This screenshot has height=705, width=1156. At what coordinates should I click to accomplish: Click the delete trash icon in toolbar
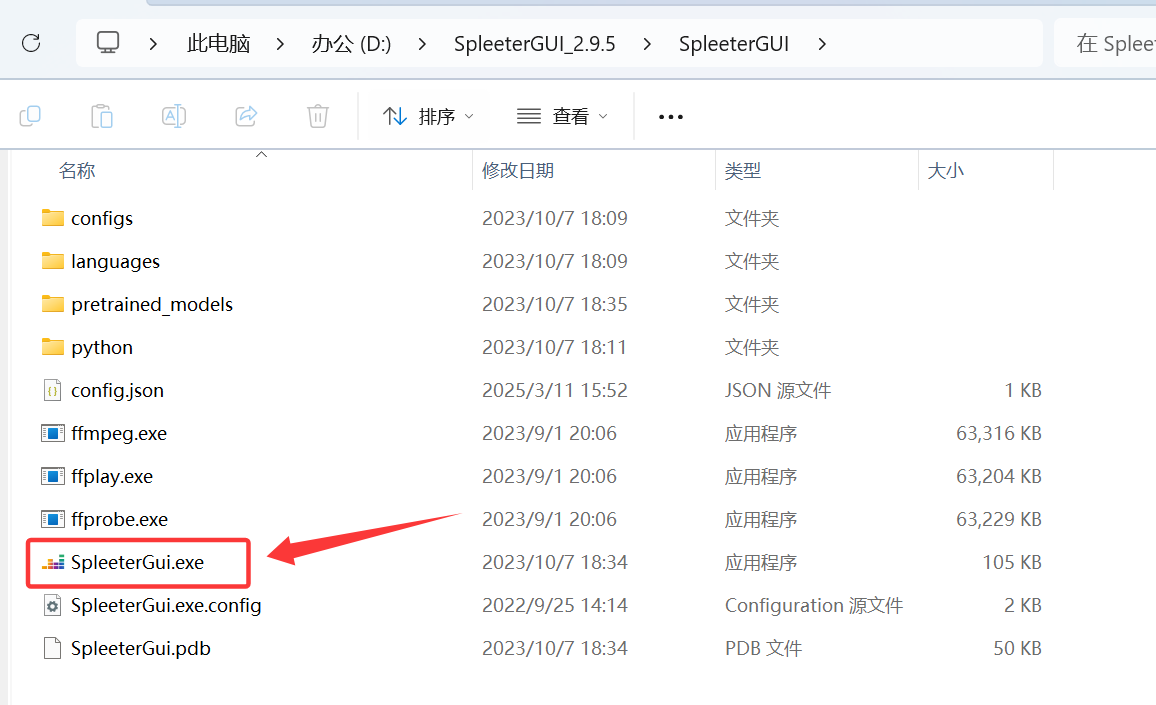coord(318,117)
